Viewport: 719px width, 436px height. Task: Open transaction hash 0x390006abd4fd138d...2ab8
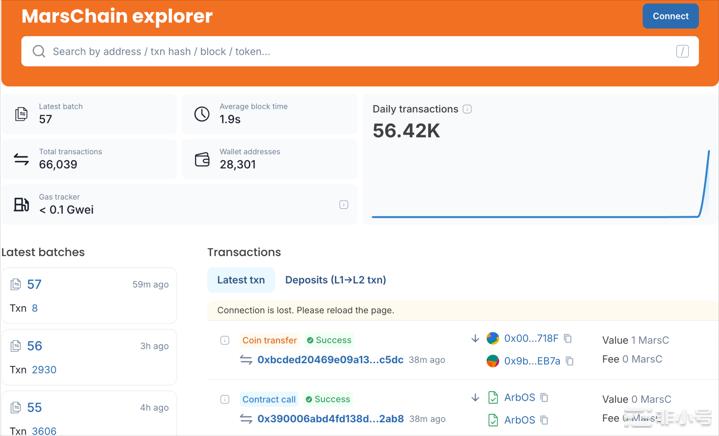tap(330, 419)
